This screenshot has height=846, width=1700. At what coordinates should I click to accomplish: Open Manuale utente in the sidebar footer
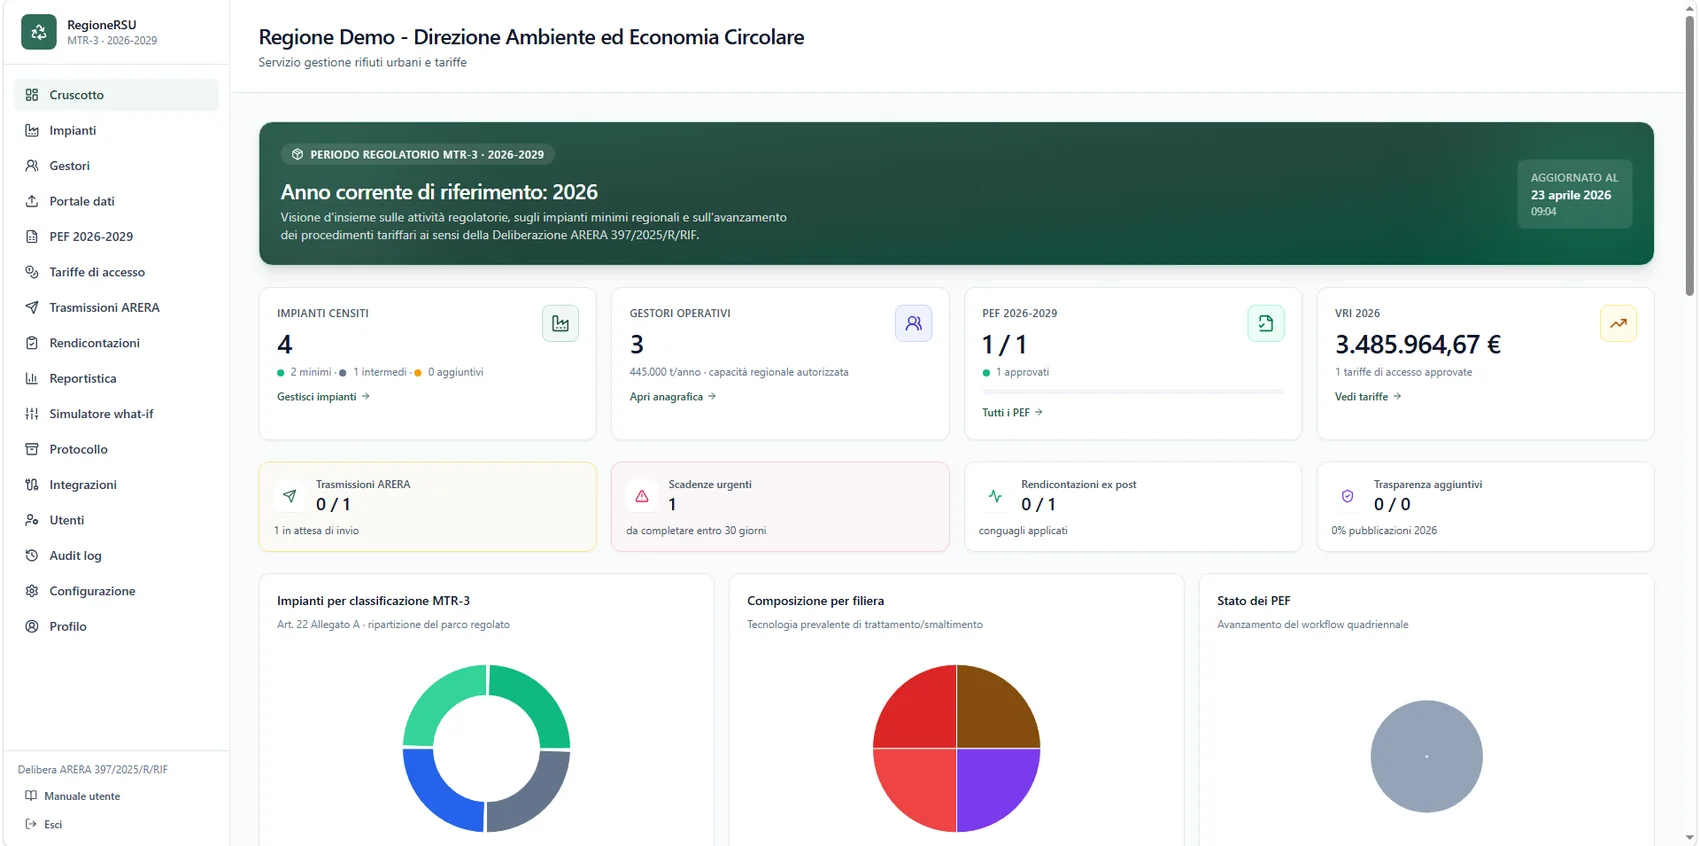(x=72, y=796)
